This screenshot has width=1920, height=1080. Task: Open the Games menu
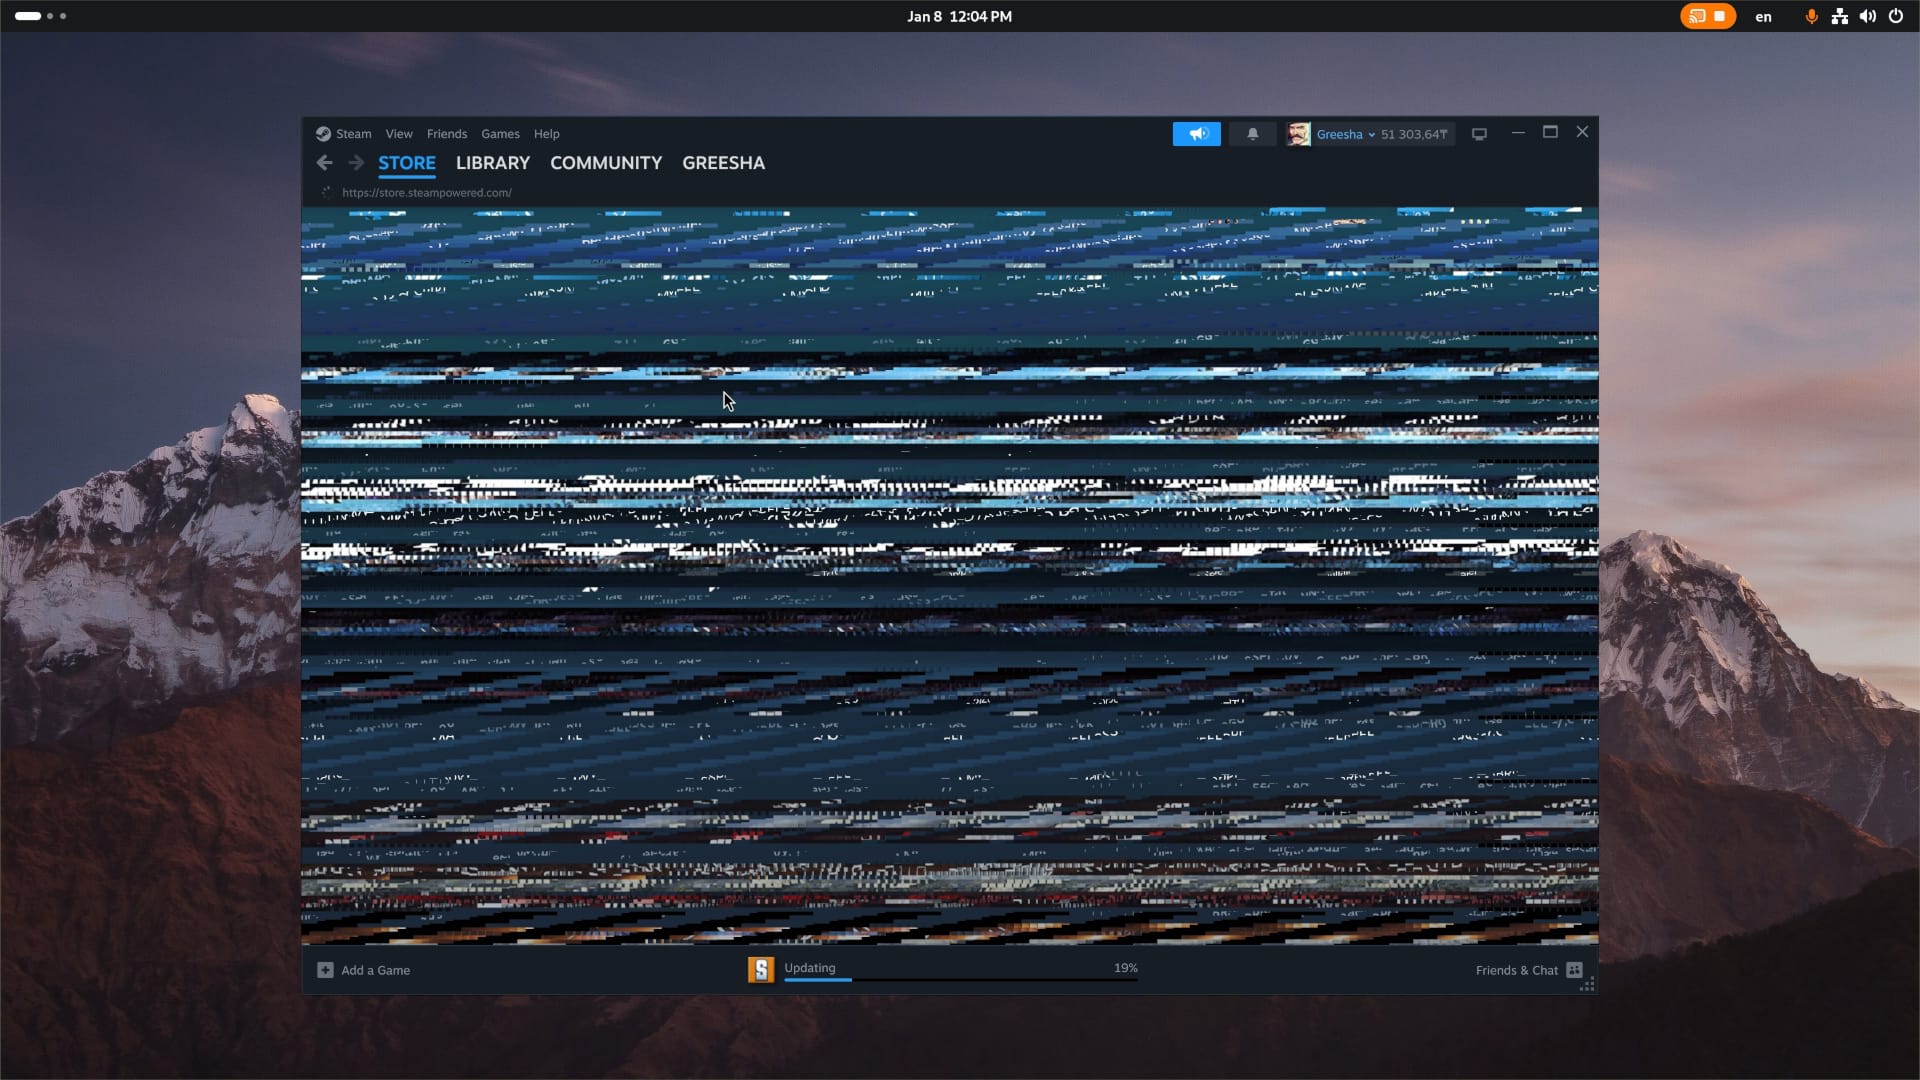pyautogui.click(x=500, y=134)
